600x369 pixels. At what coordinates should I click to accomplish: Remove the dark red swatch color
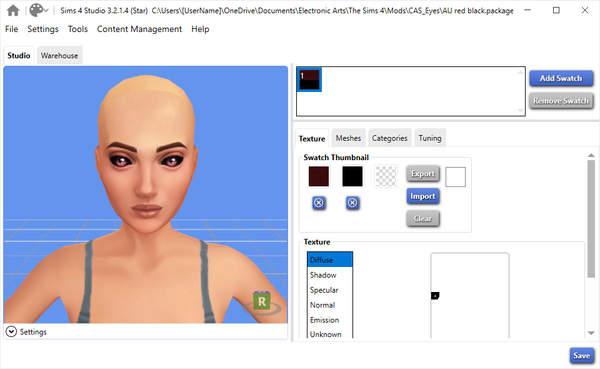tap(319, 202)
